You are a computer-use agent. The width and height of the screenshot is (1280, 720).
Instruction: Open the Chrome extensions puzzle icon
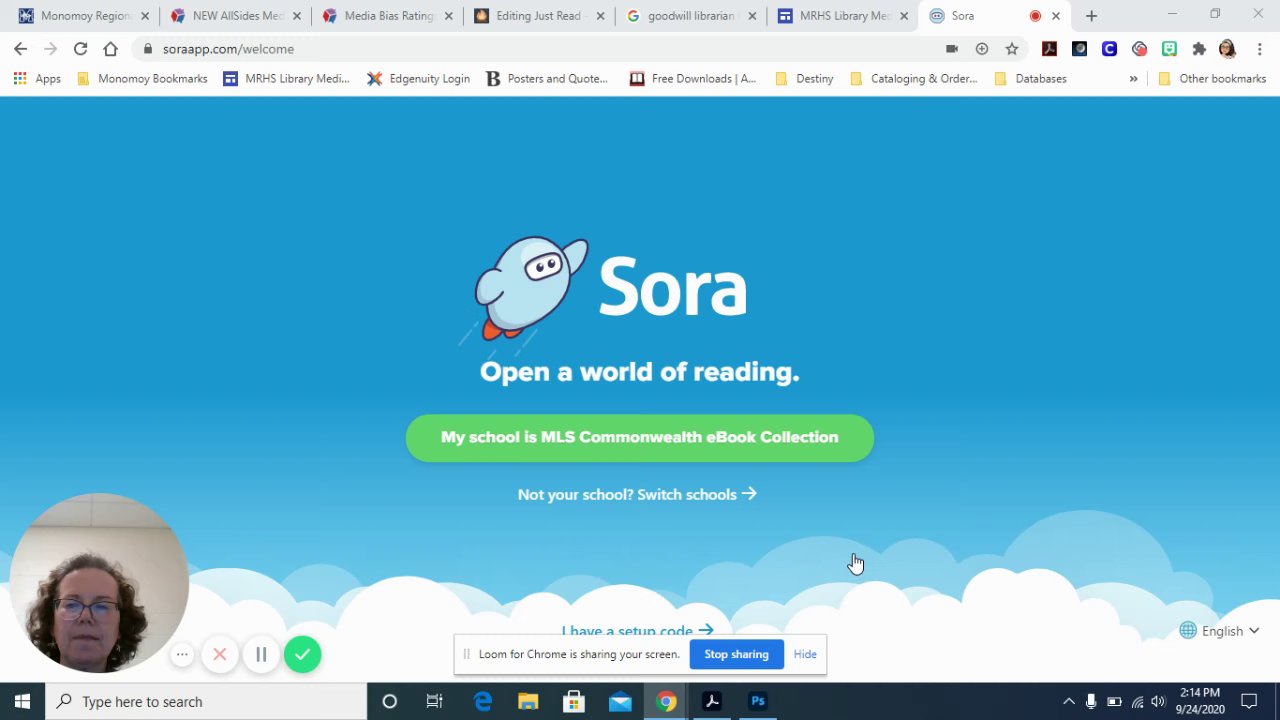tap(1199, 49)
